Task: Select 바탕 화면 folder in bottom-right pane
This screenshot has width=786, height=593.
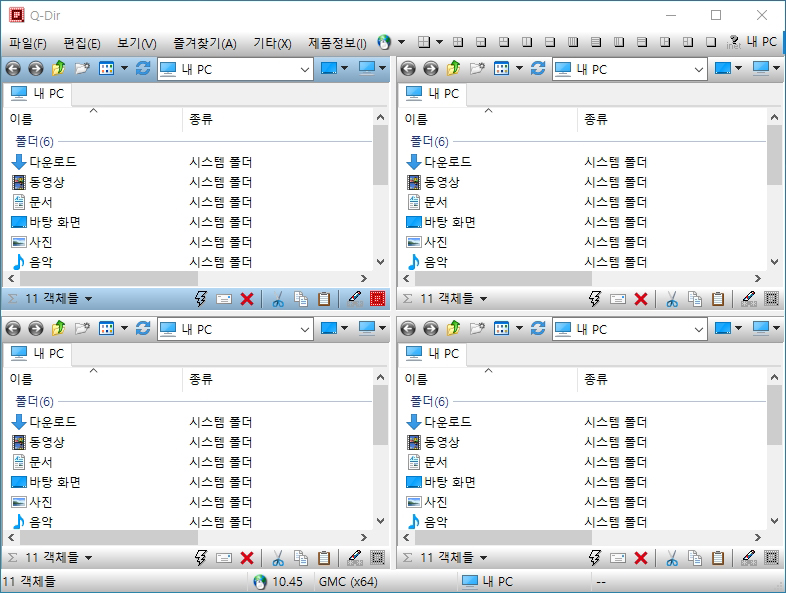Action: pos(450,482)
